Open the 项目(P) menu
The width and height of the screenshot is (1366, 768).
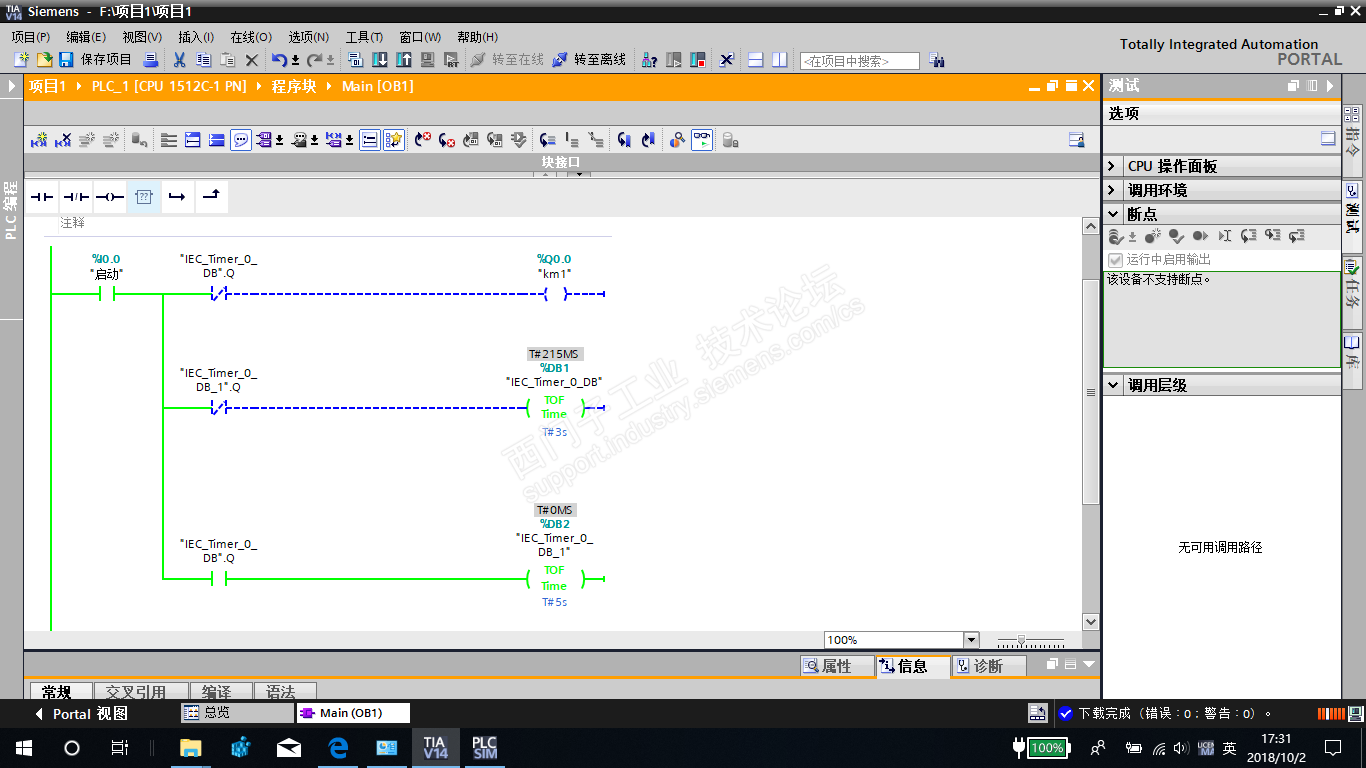click(x=31, y=37)
